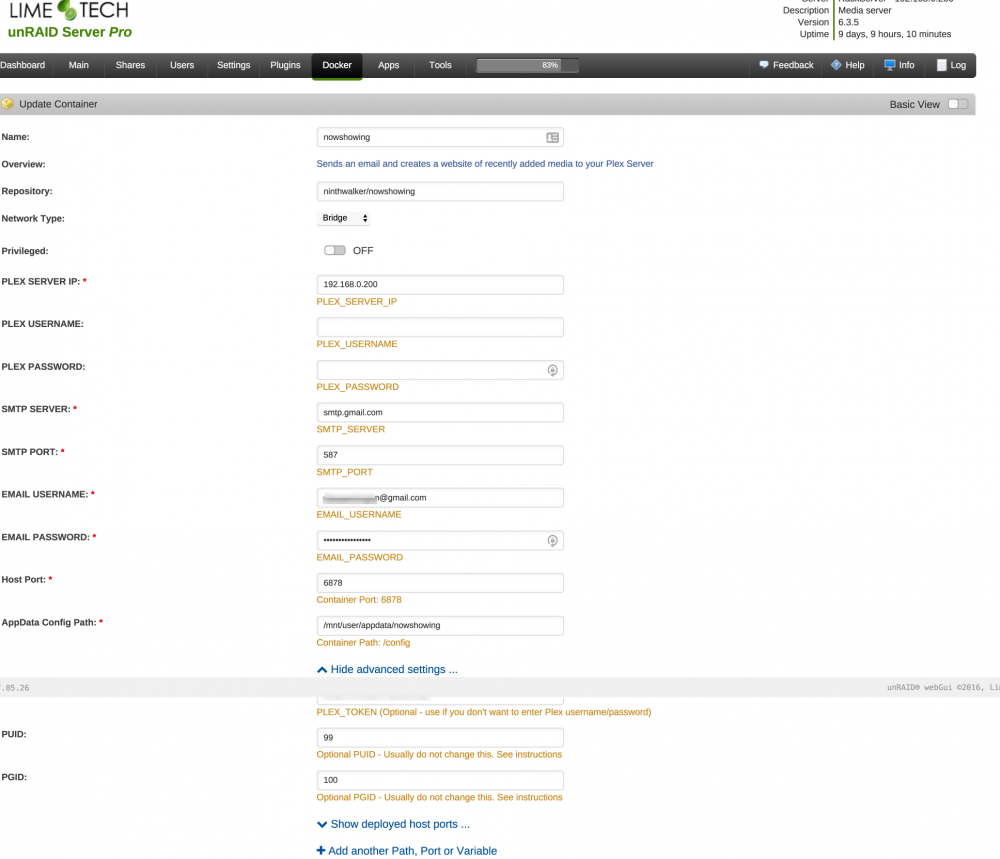Click the PGID field showing 100
The image size is (1000, 859).
tap(439, 780)
